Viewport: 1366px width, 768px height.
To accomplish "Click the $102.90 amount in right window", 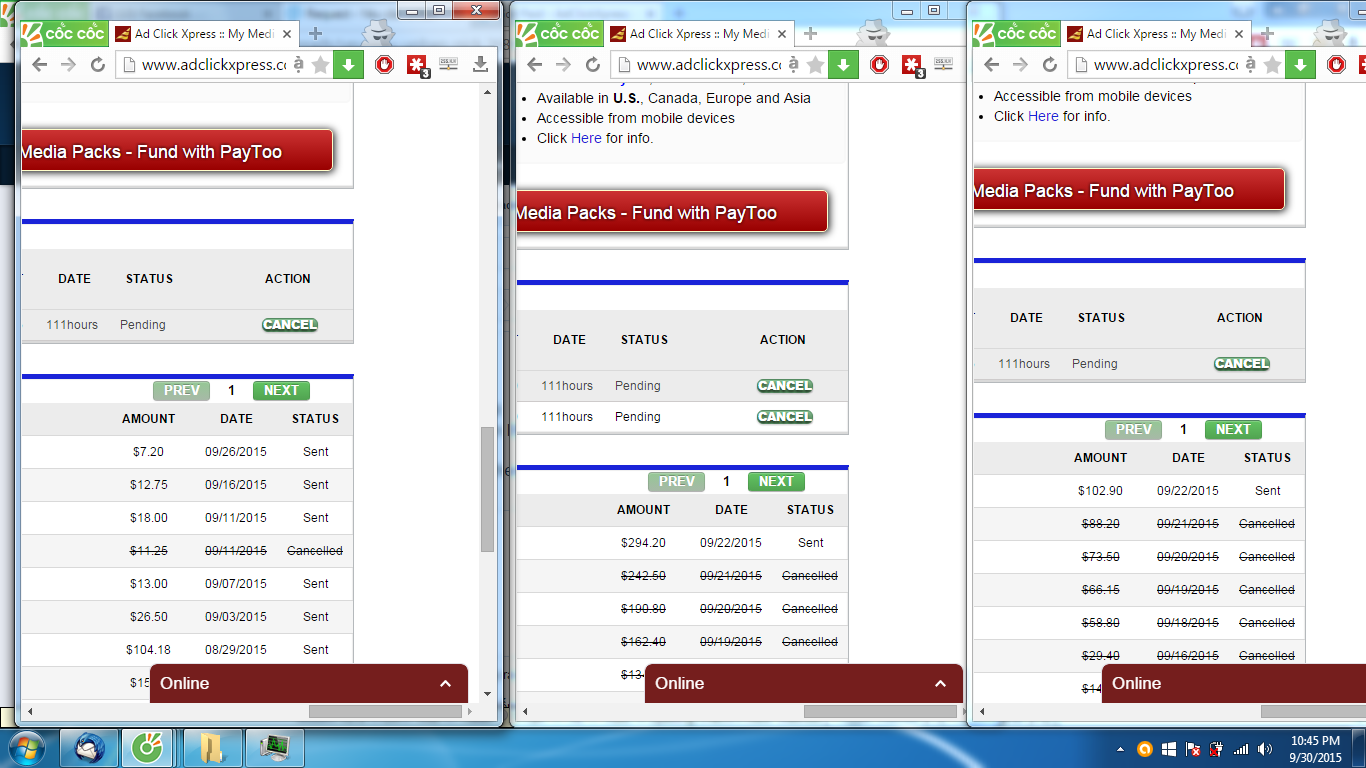I will pos(1100,491).
